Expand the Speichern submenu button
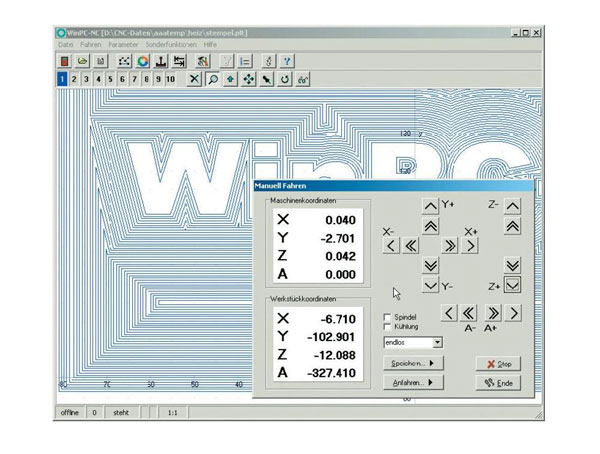Image resolution: width=600 pixels, height=454 pixels. (x=413, y=363)
